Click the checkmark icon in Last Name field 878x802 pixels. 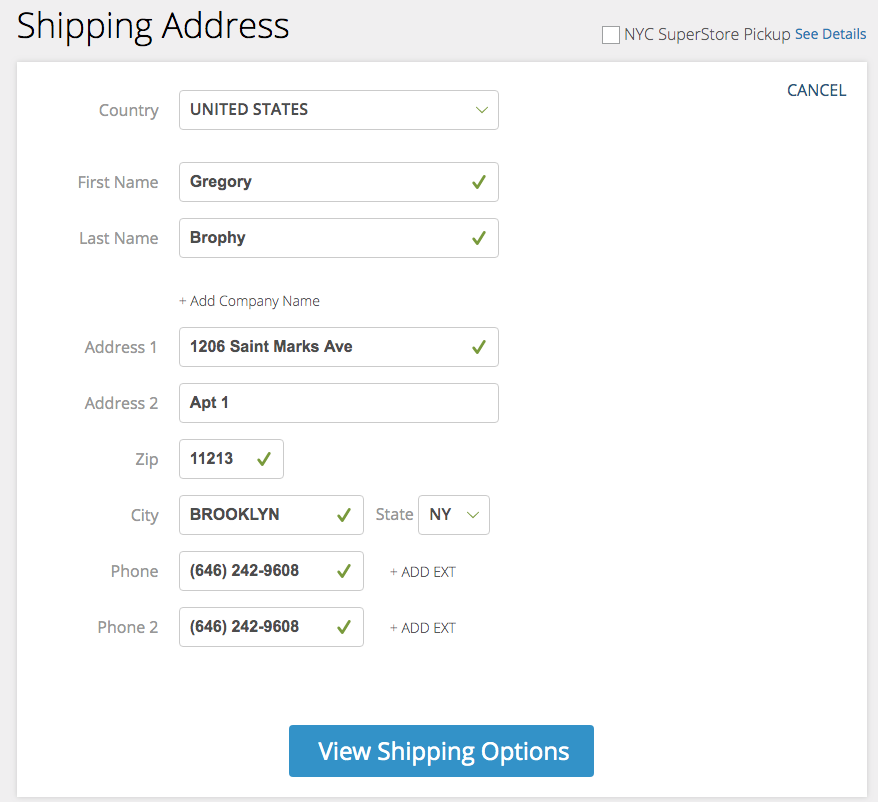pyautogui.click(x=479, y=238)
